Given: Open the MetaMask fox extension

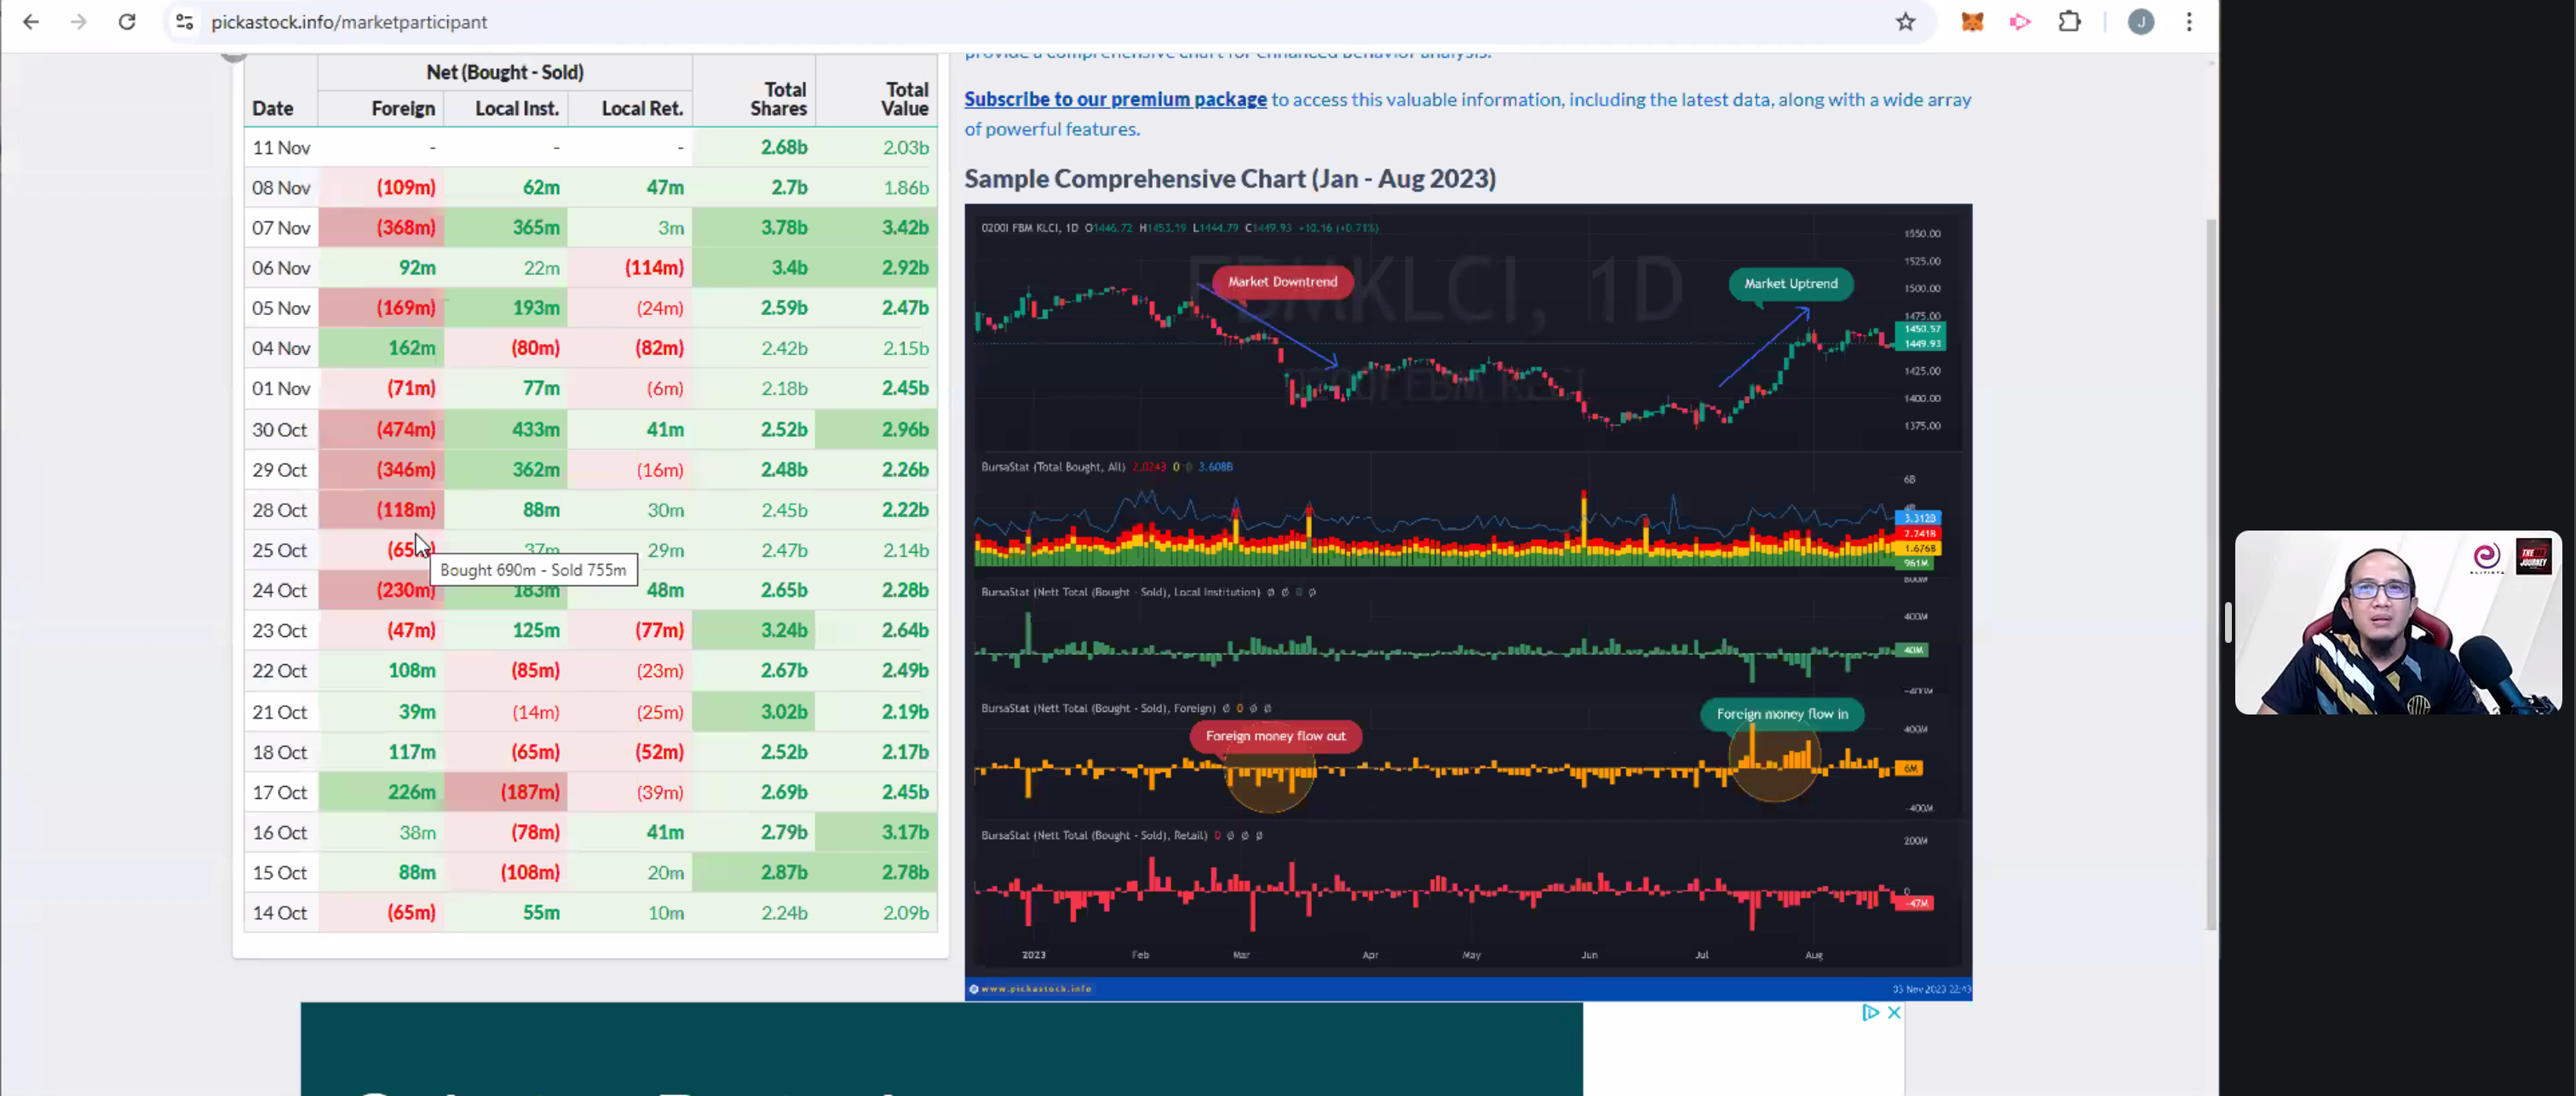Looking at the screenshot, I should 1972,22.
